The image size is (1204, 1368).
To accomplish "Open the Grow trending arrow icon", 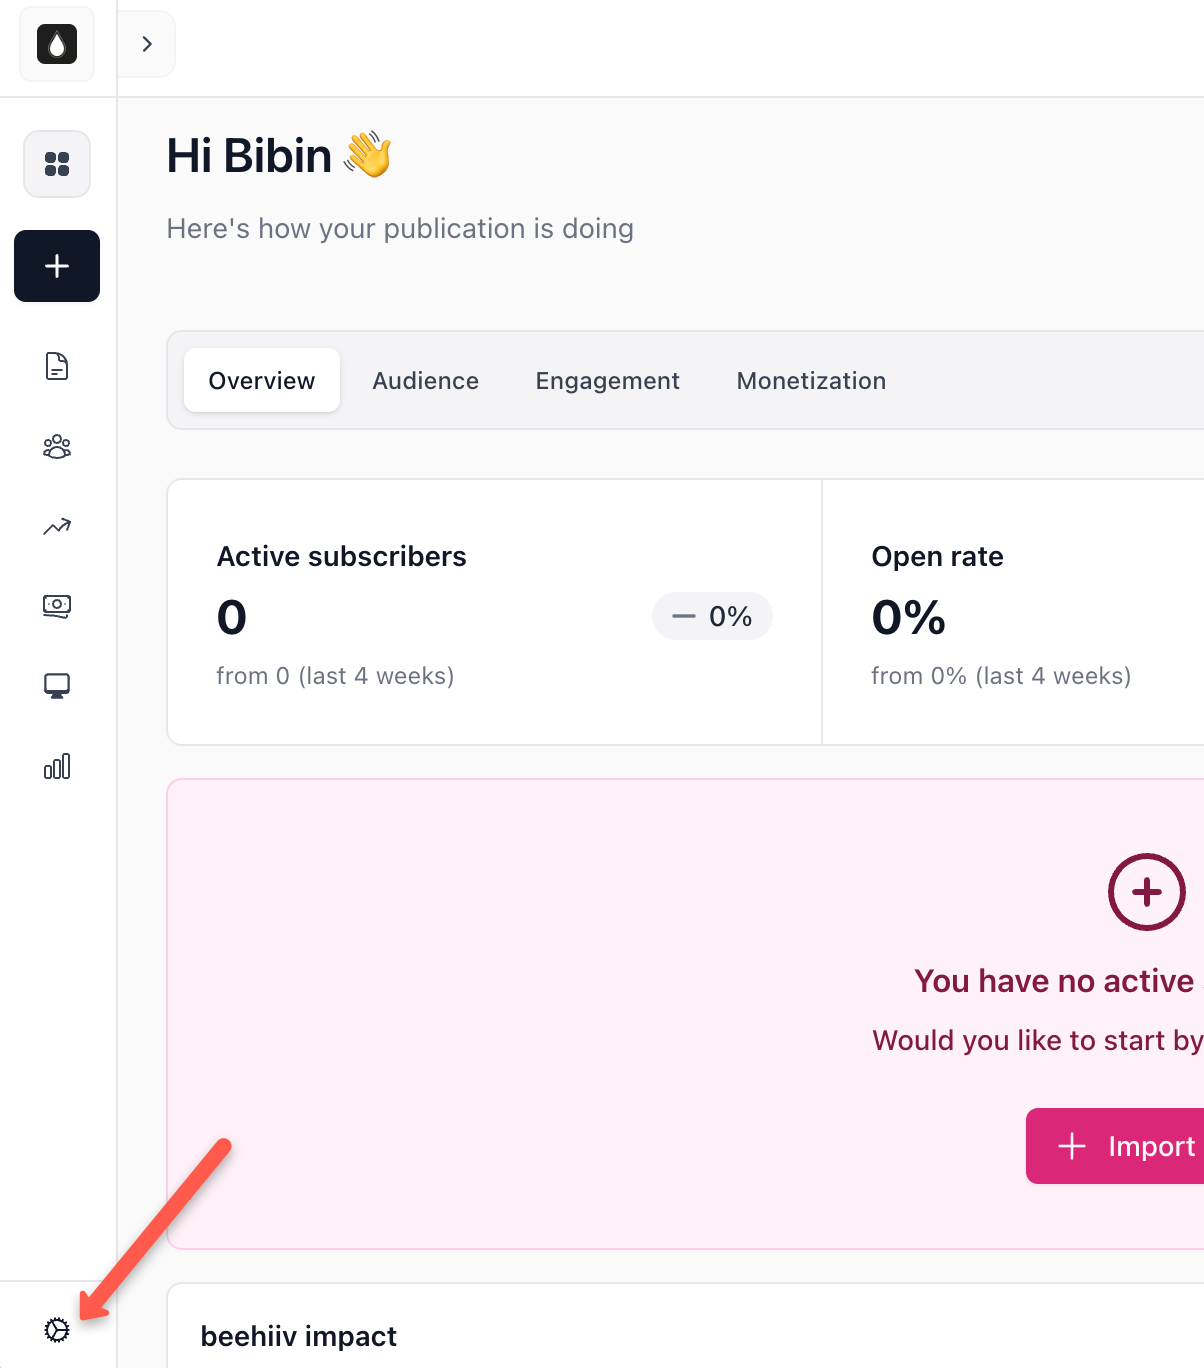I will pos(57,526).
